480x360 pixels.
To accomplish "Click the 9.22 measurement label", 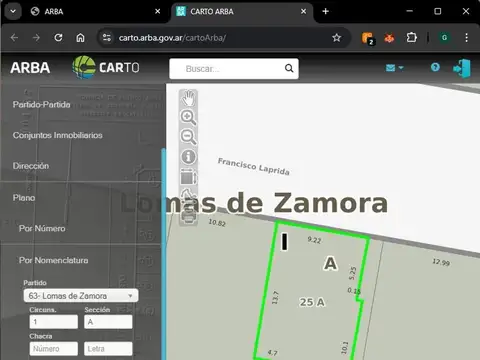I will coord(314,240).
